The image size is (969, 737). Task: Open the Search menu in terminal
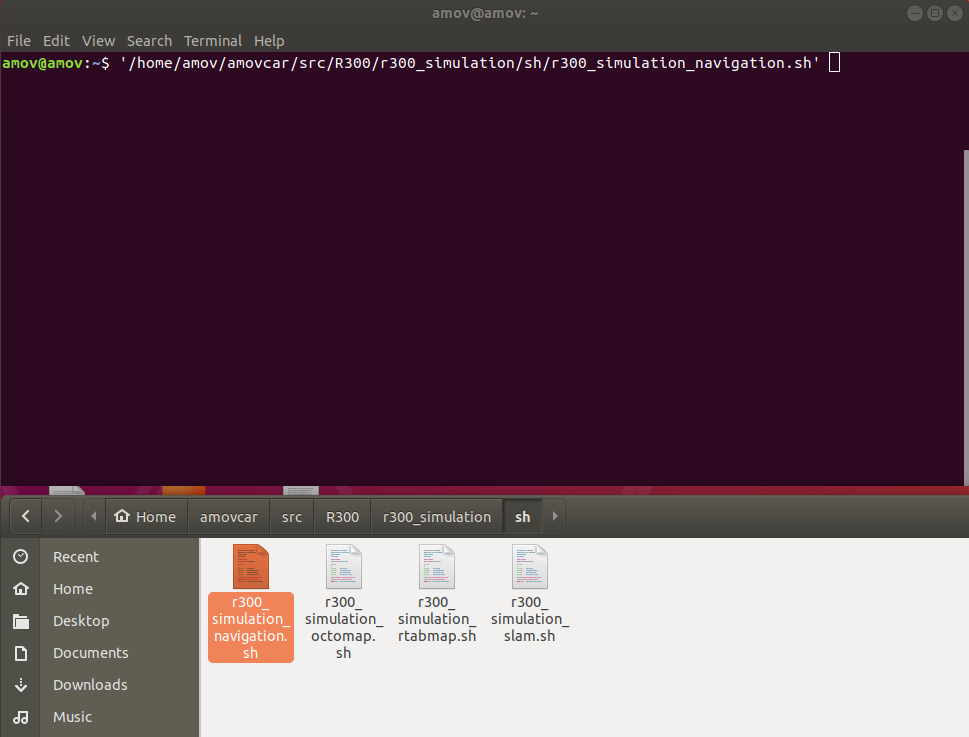pos(149,41)
